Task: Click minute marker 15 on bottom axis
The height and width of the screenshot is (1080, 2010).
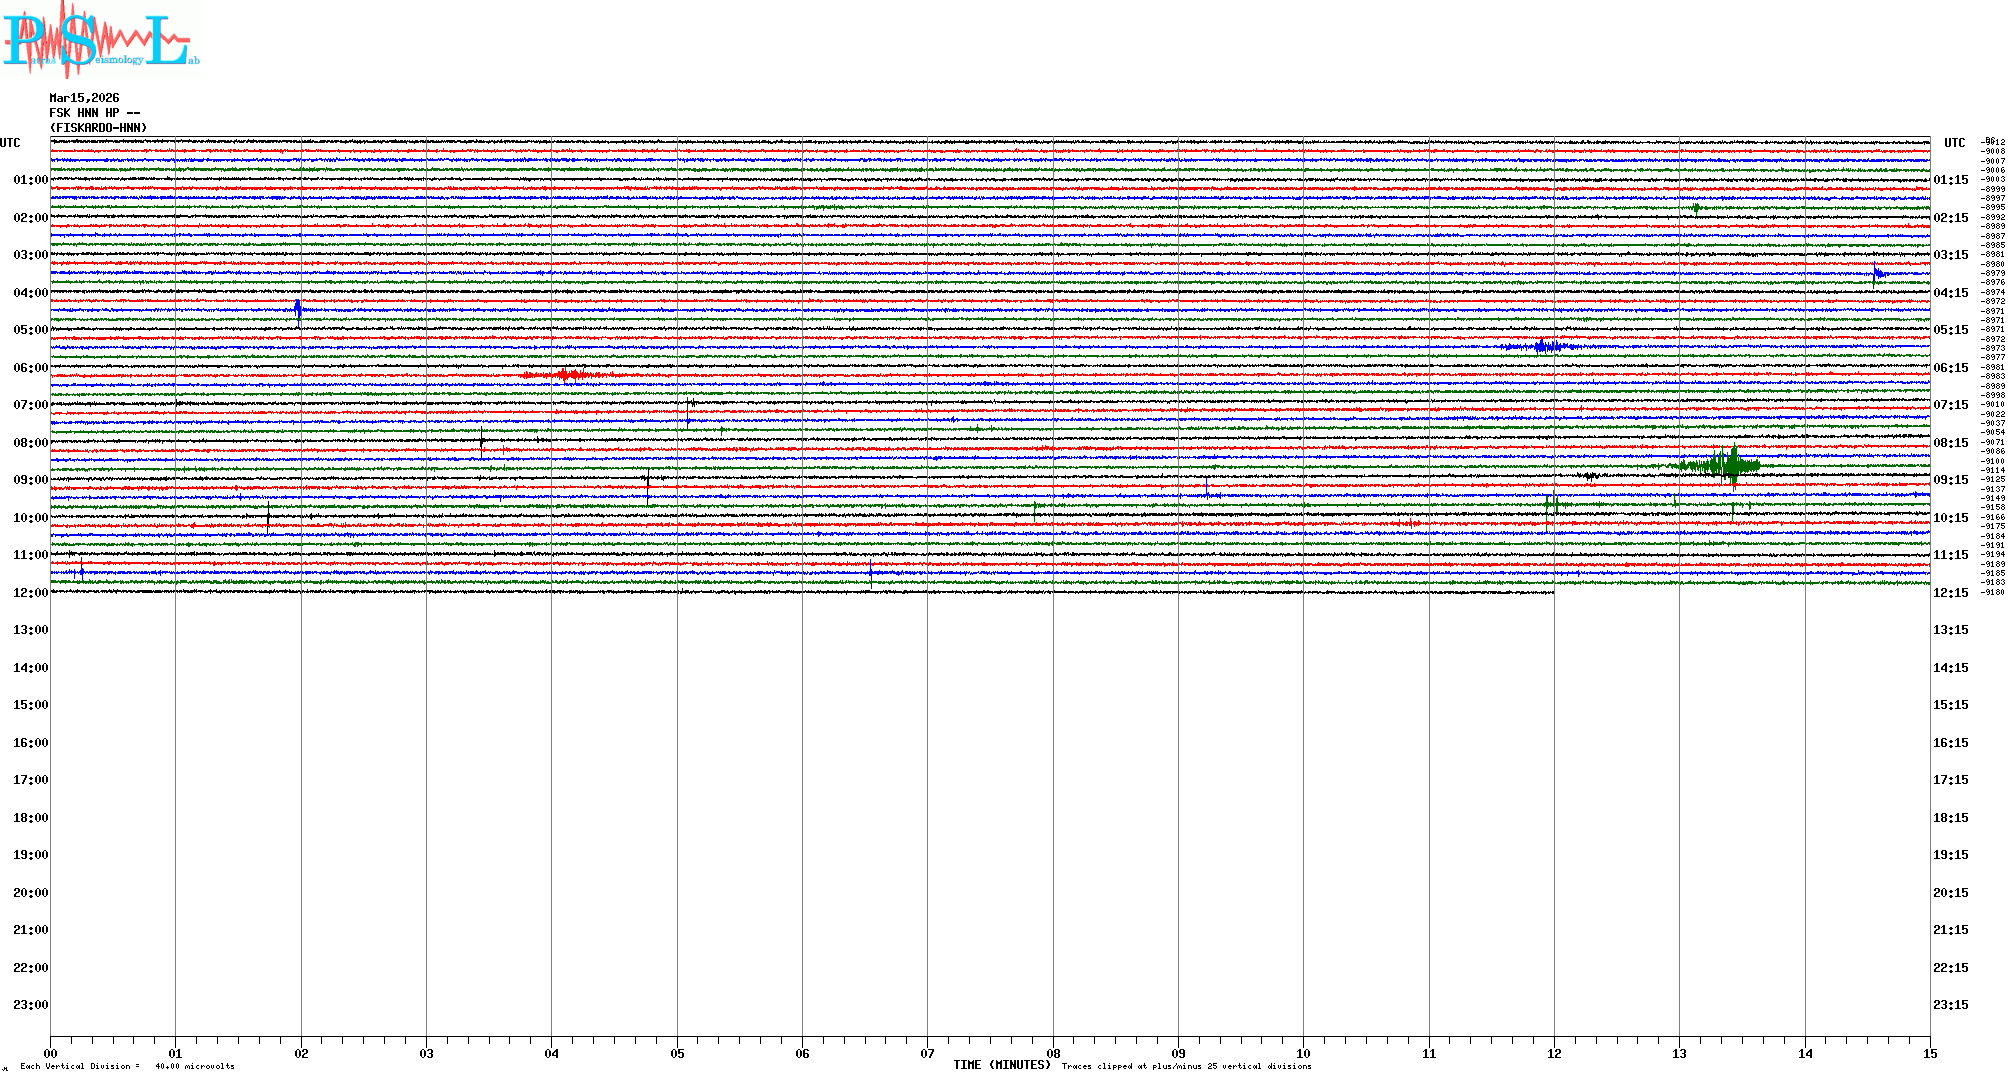Action: pyautogui.click(x=1930, y=1053)
